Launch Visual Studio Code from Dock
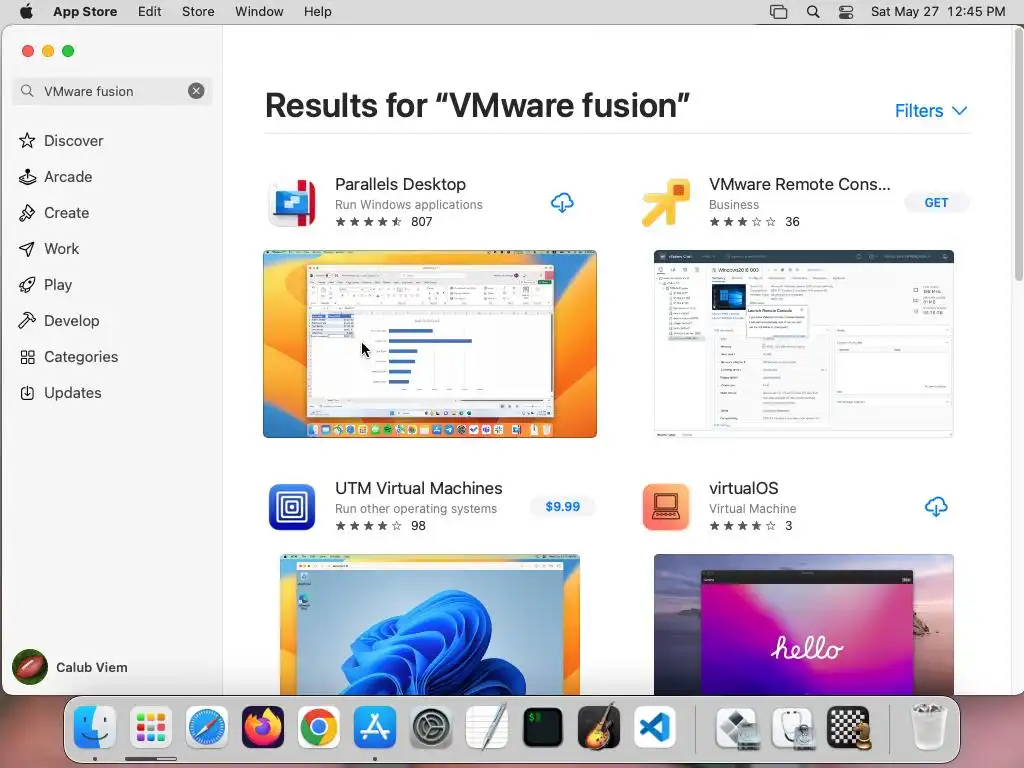The width and height of the screenshot is (1024, 768). (x=655, y=727)
